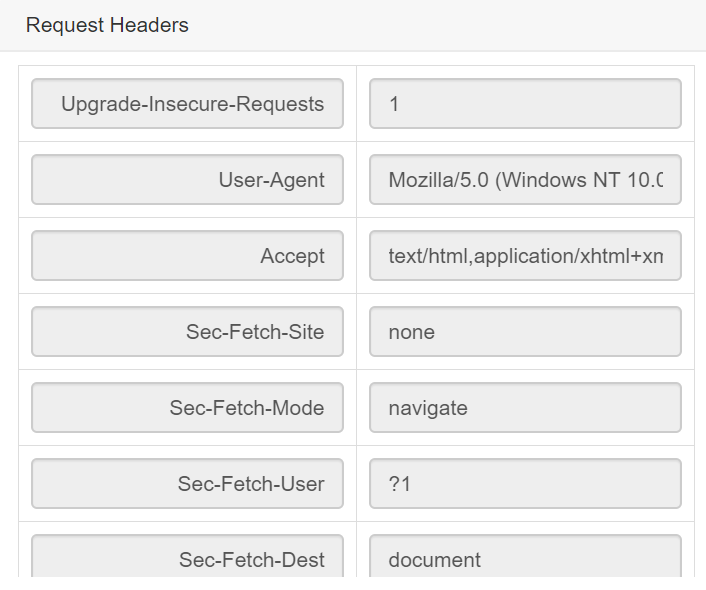Click the navigate value field
706x590 pixels.
(525, 408)
